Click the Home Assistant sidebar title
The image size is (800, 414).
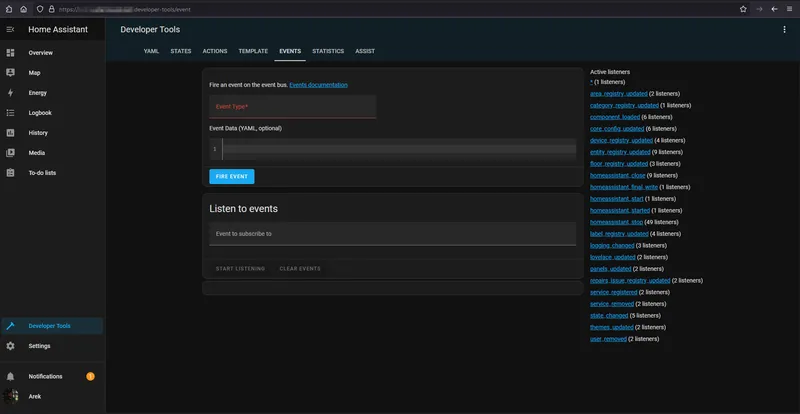click(x=58, y=30)
